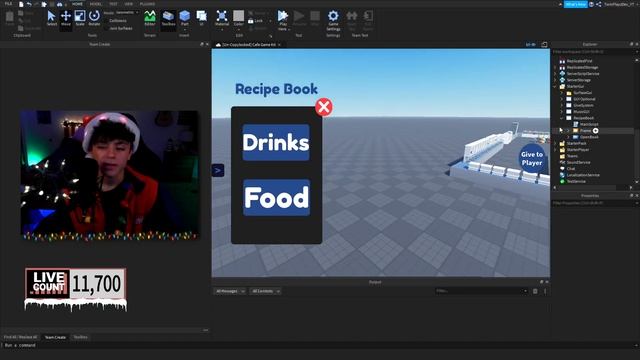
Task: Select Chat in Explorer
Action: pos(571,169)
